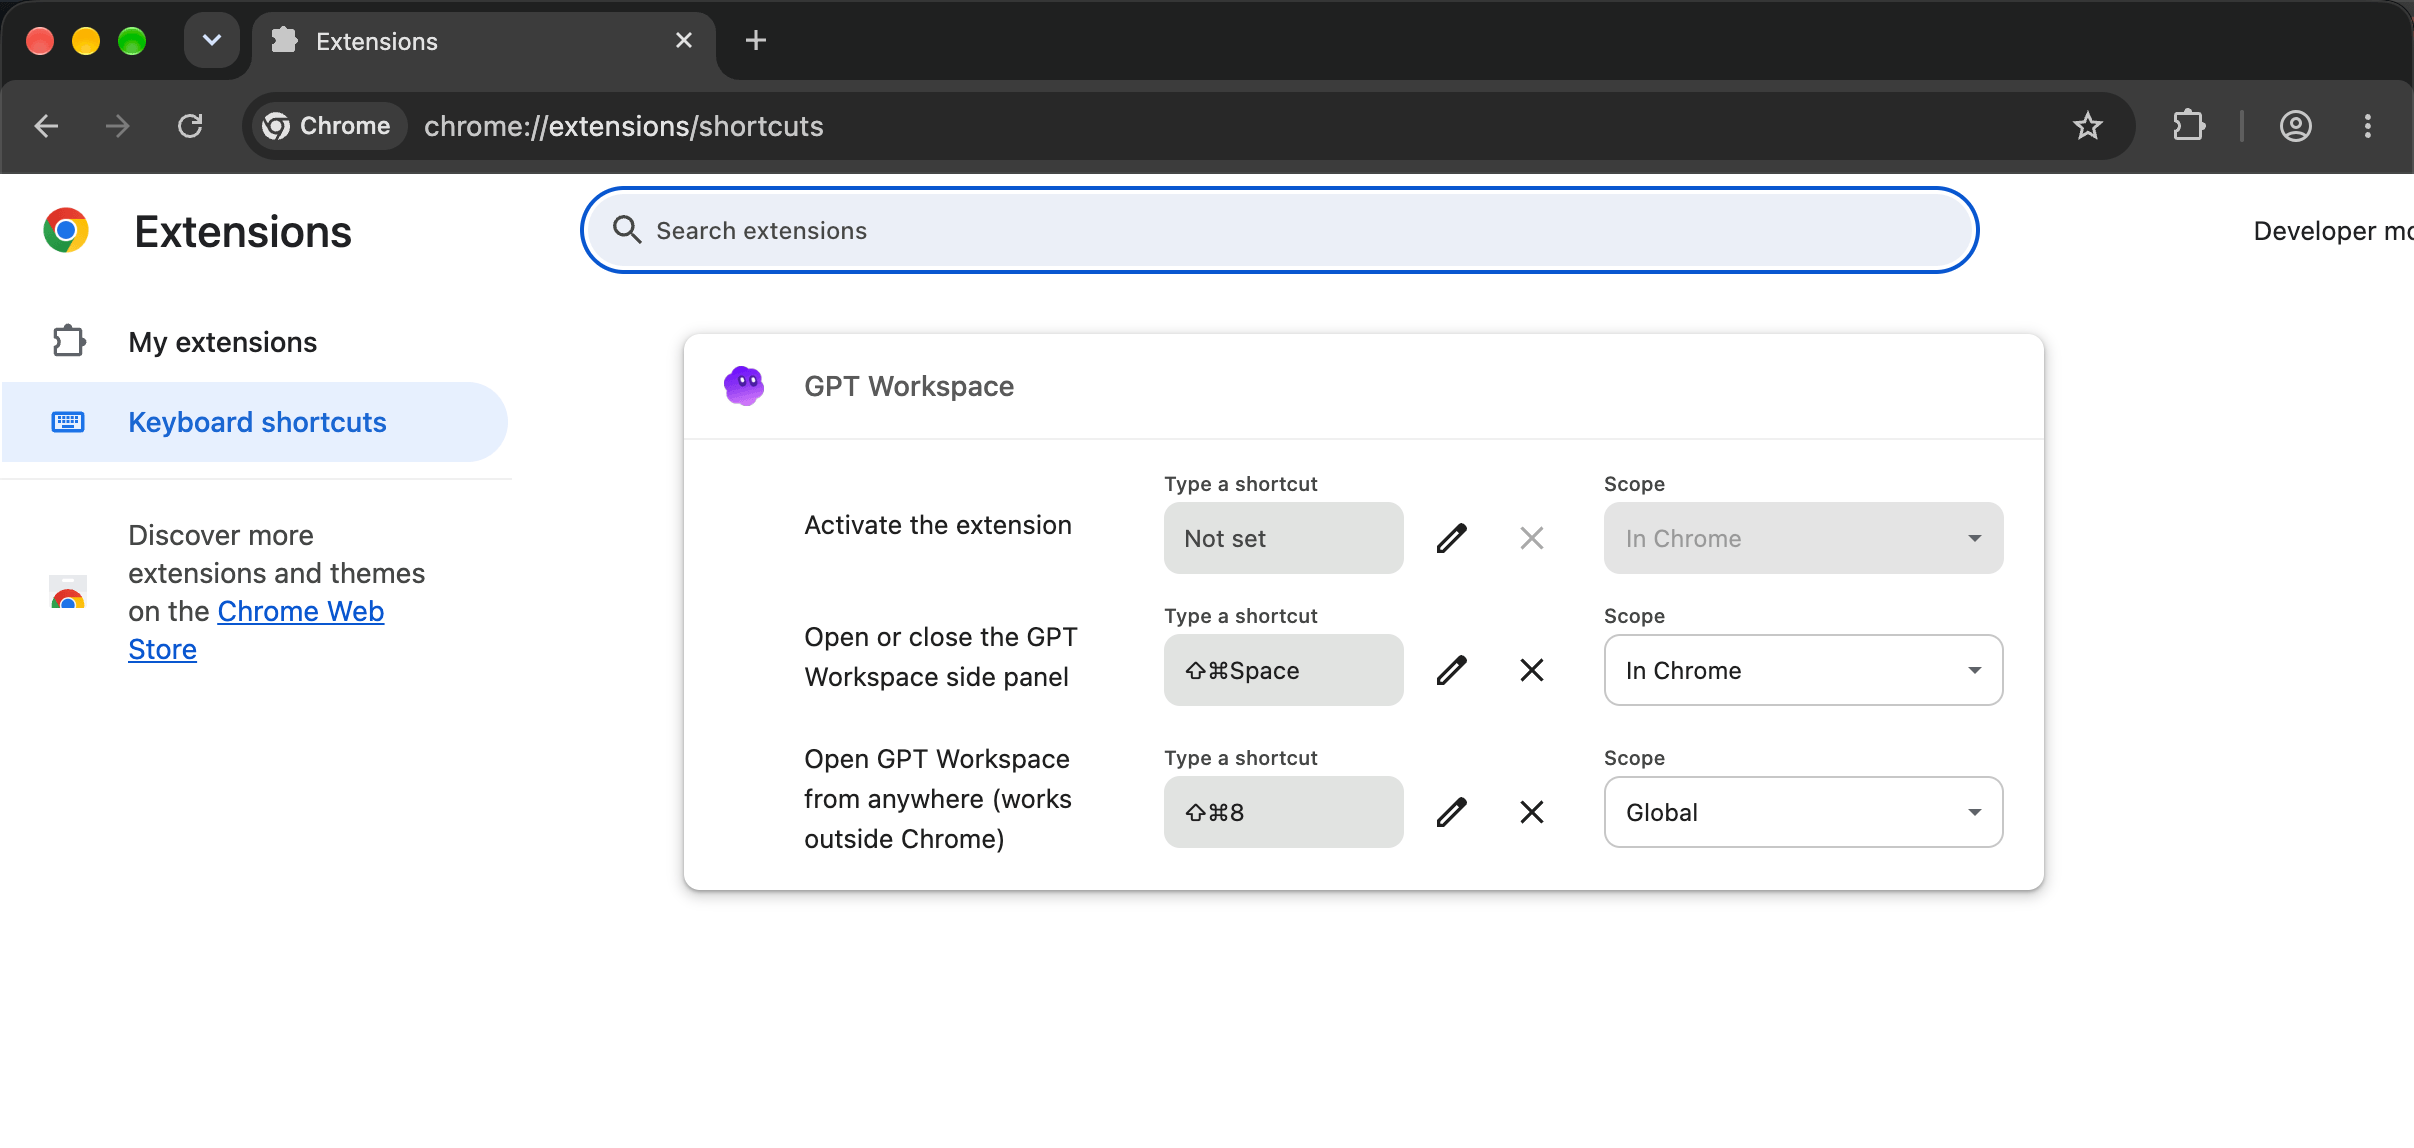Edit the ⇧⌘Space side panel shortcut
The width and height of the screenshot is (2414, 1148).
(x=1451, y=670)
